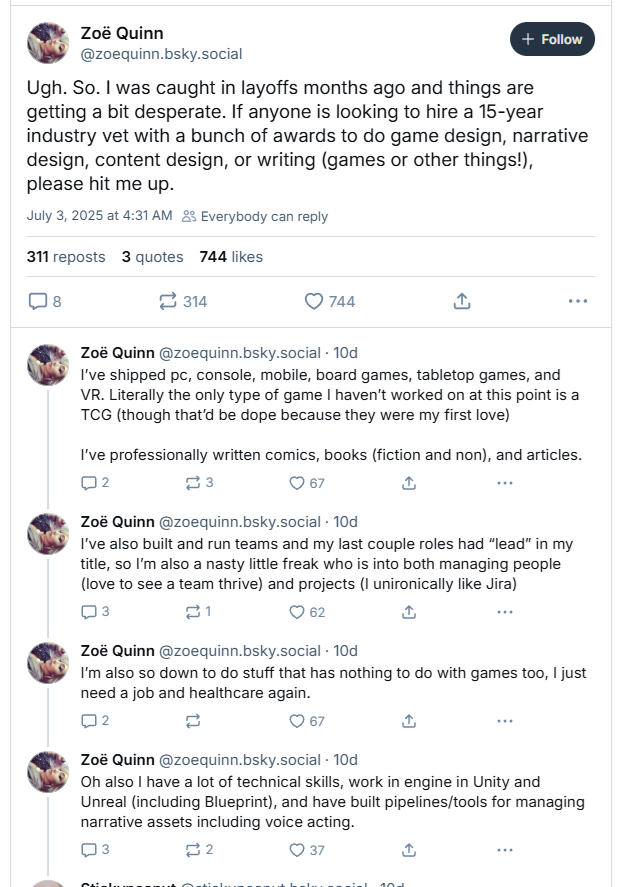Image resolution: width=623 pixels, height=887 pixels.
Task: Share the main post via share icon
Action: [462, 301]
